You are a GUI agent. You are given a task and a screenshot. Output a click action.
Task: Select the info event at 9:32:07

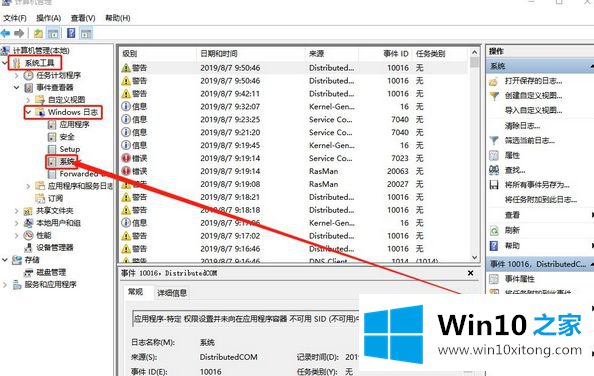294,106
